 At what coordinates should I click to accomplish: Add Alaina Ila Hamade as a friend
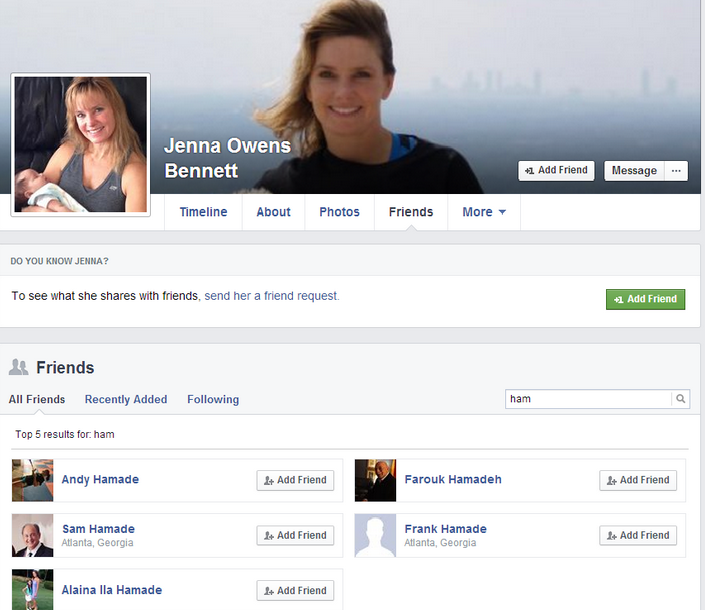(x=295, y=591)
